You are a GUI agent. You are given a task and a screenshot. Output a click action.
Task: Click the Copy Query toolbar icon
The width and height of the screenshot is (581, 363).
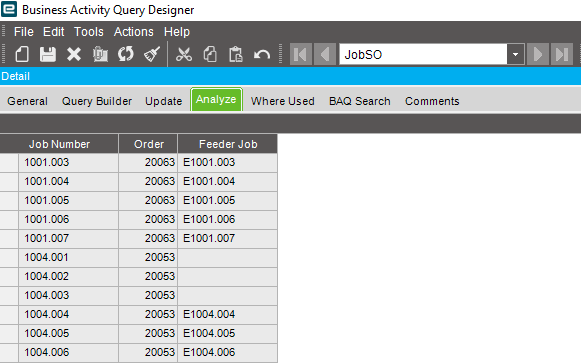(x=100, y=54)
